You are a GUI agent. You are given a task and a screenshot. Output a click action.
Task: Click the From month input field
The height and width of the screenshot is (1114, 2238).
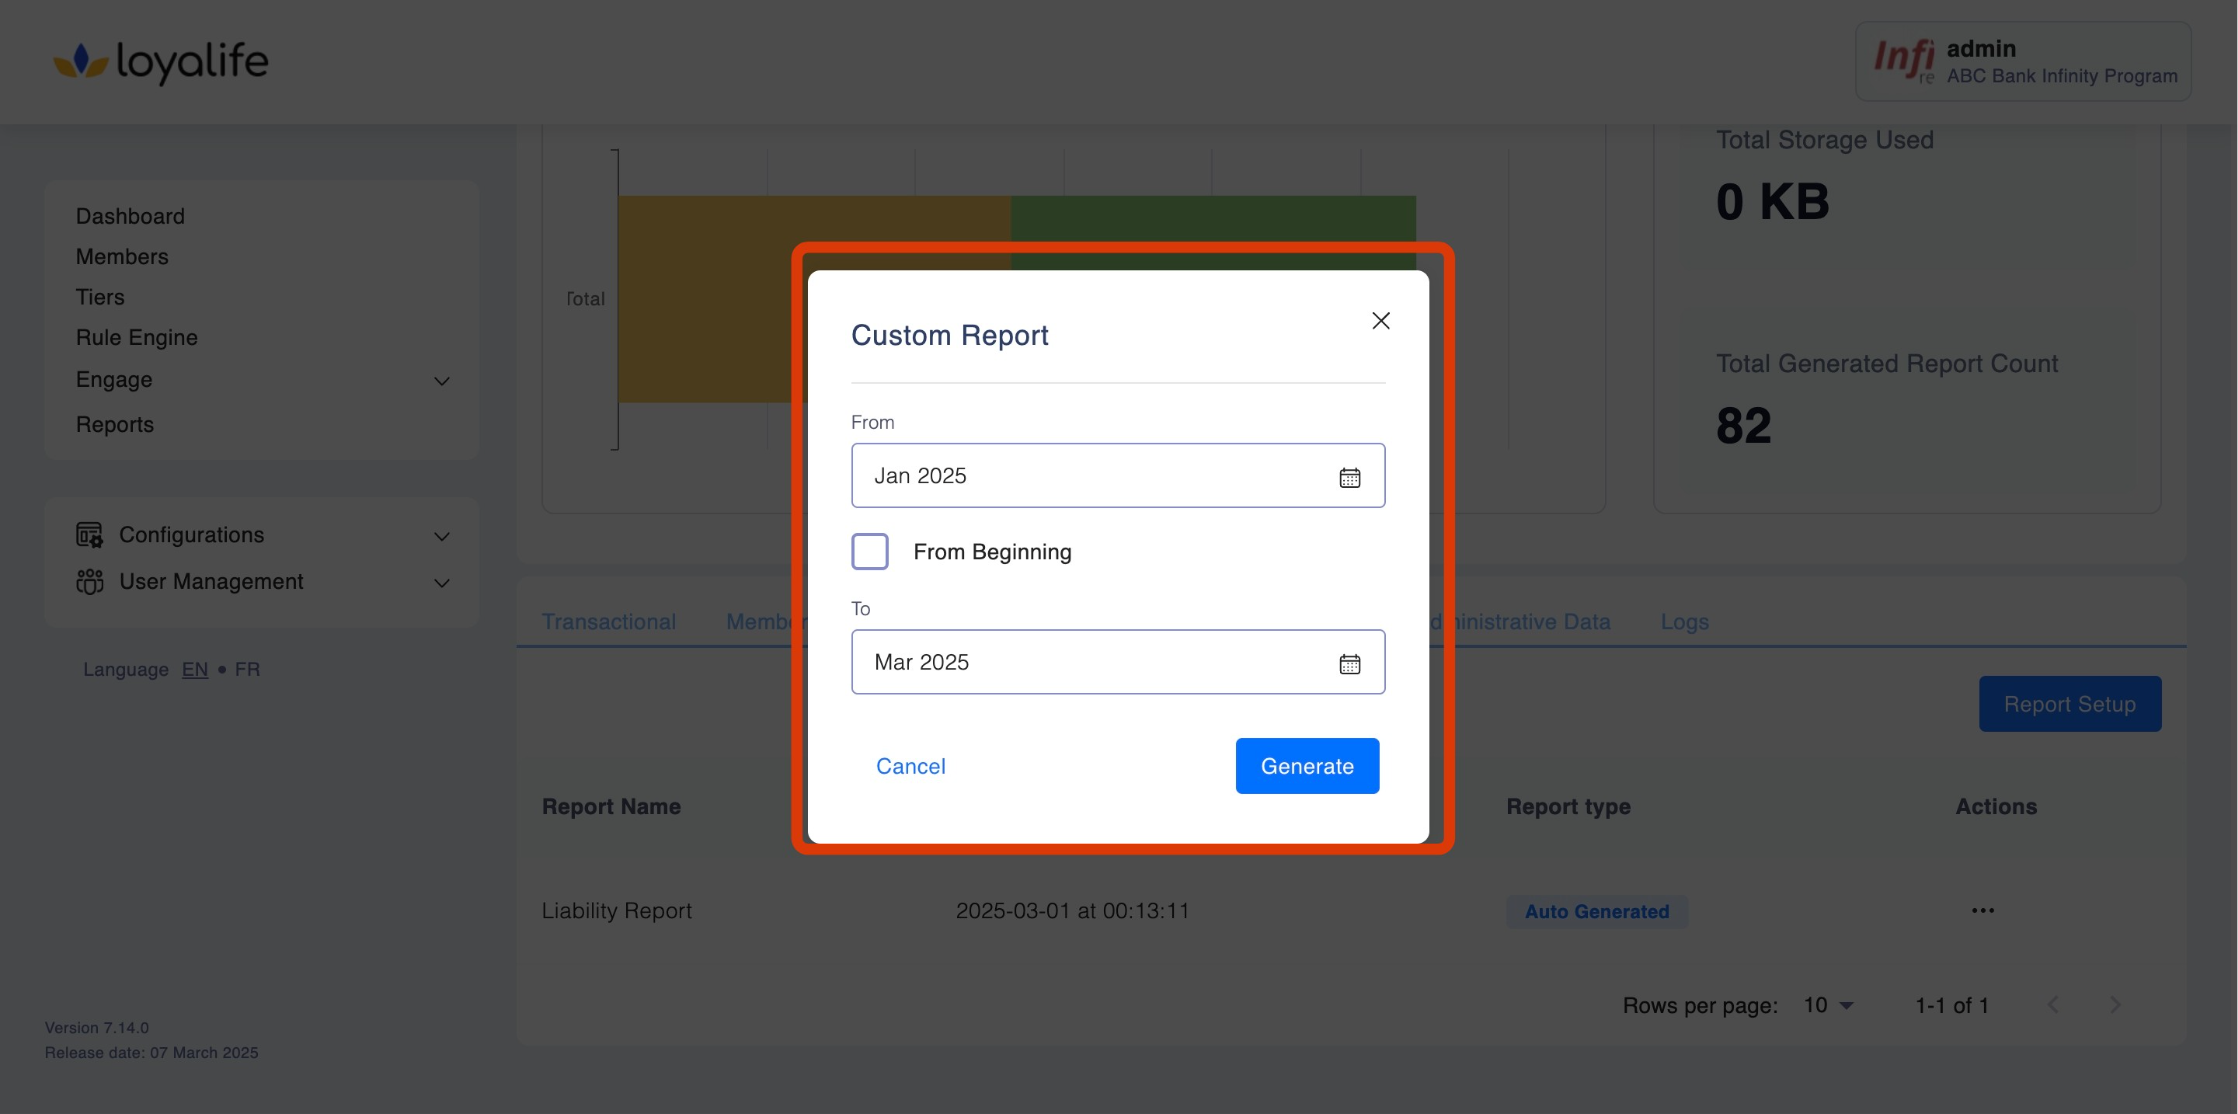[1090, 476]
